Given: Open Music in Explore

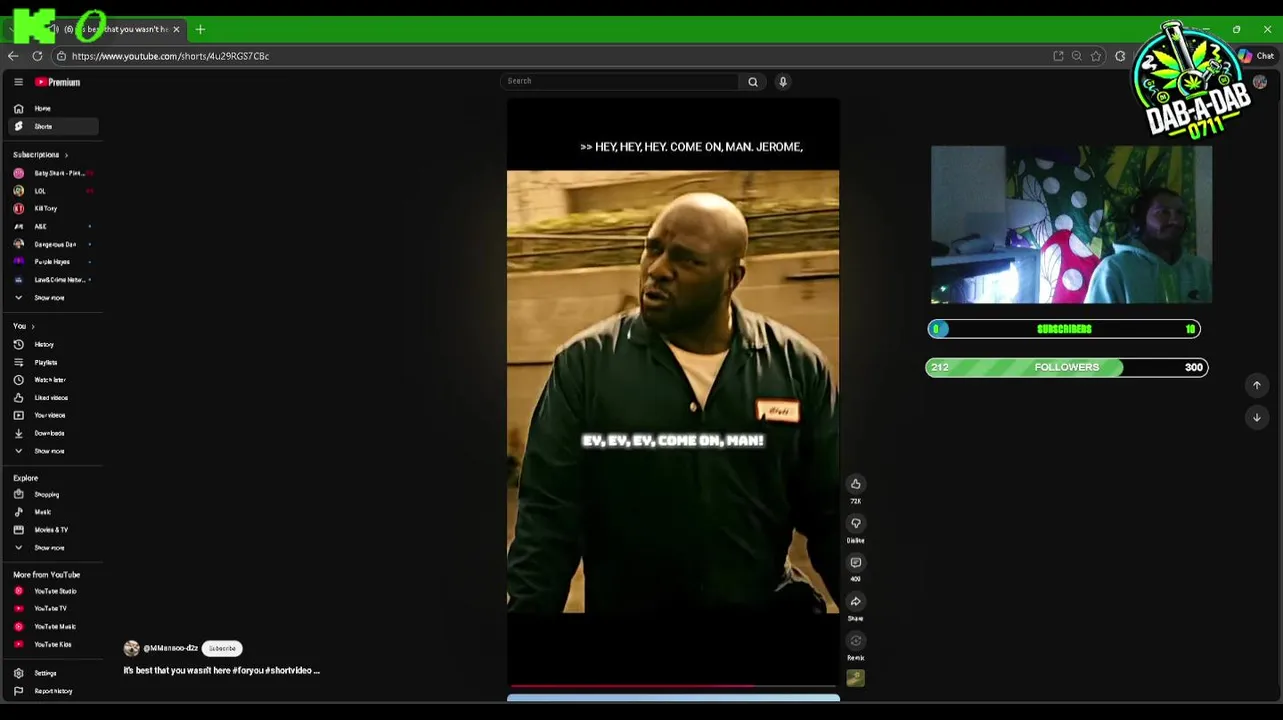Looking at the screenshot, I should (53, 512).
